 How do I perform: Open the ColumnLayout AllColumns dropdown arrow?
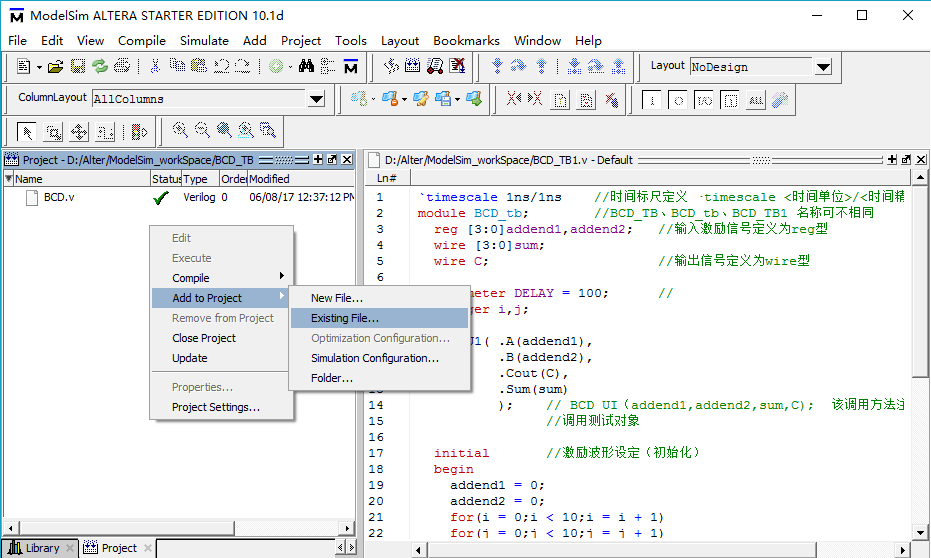click(316, 99)
